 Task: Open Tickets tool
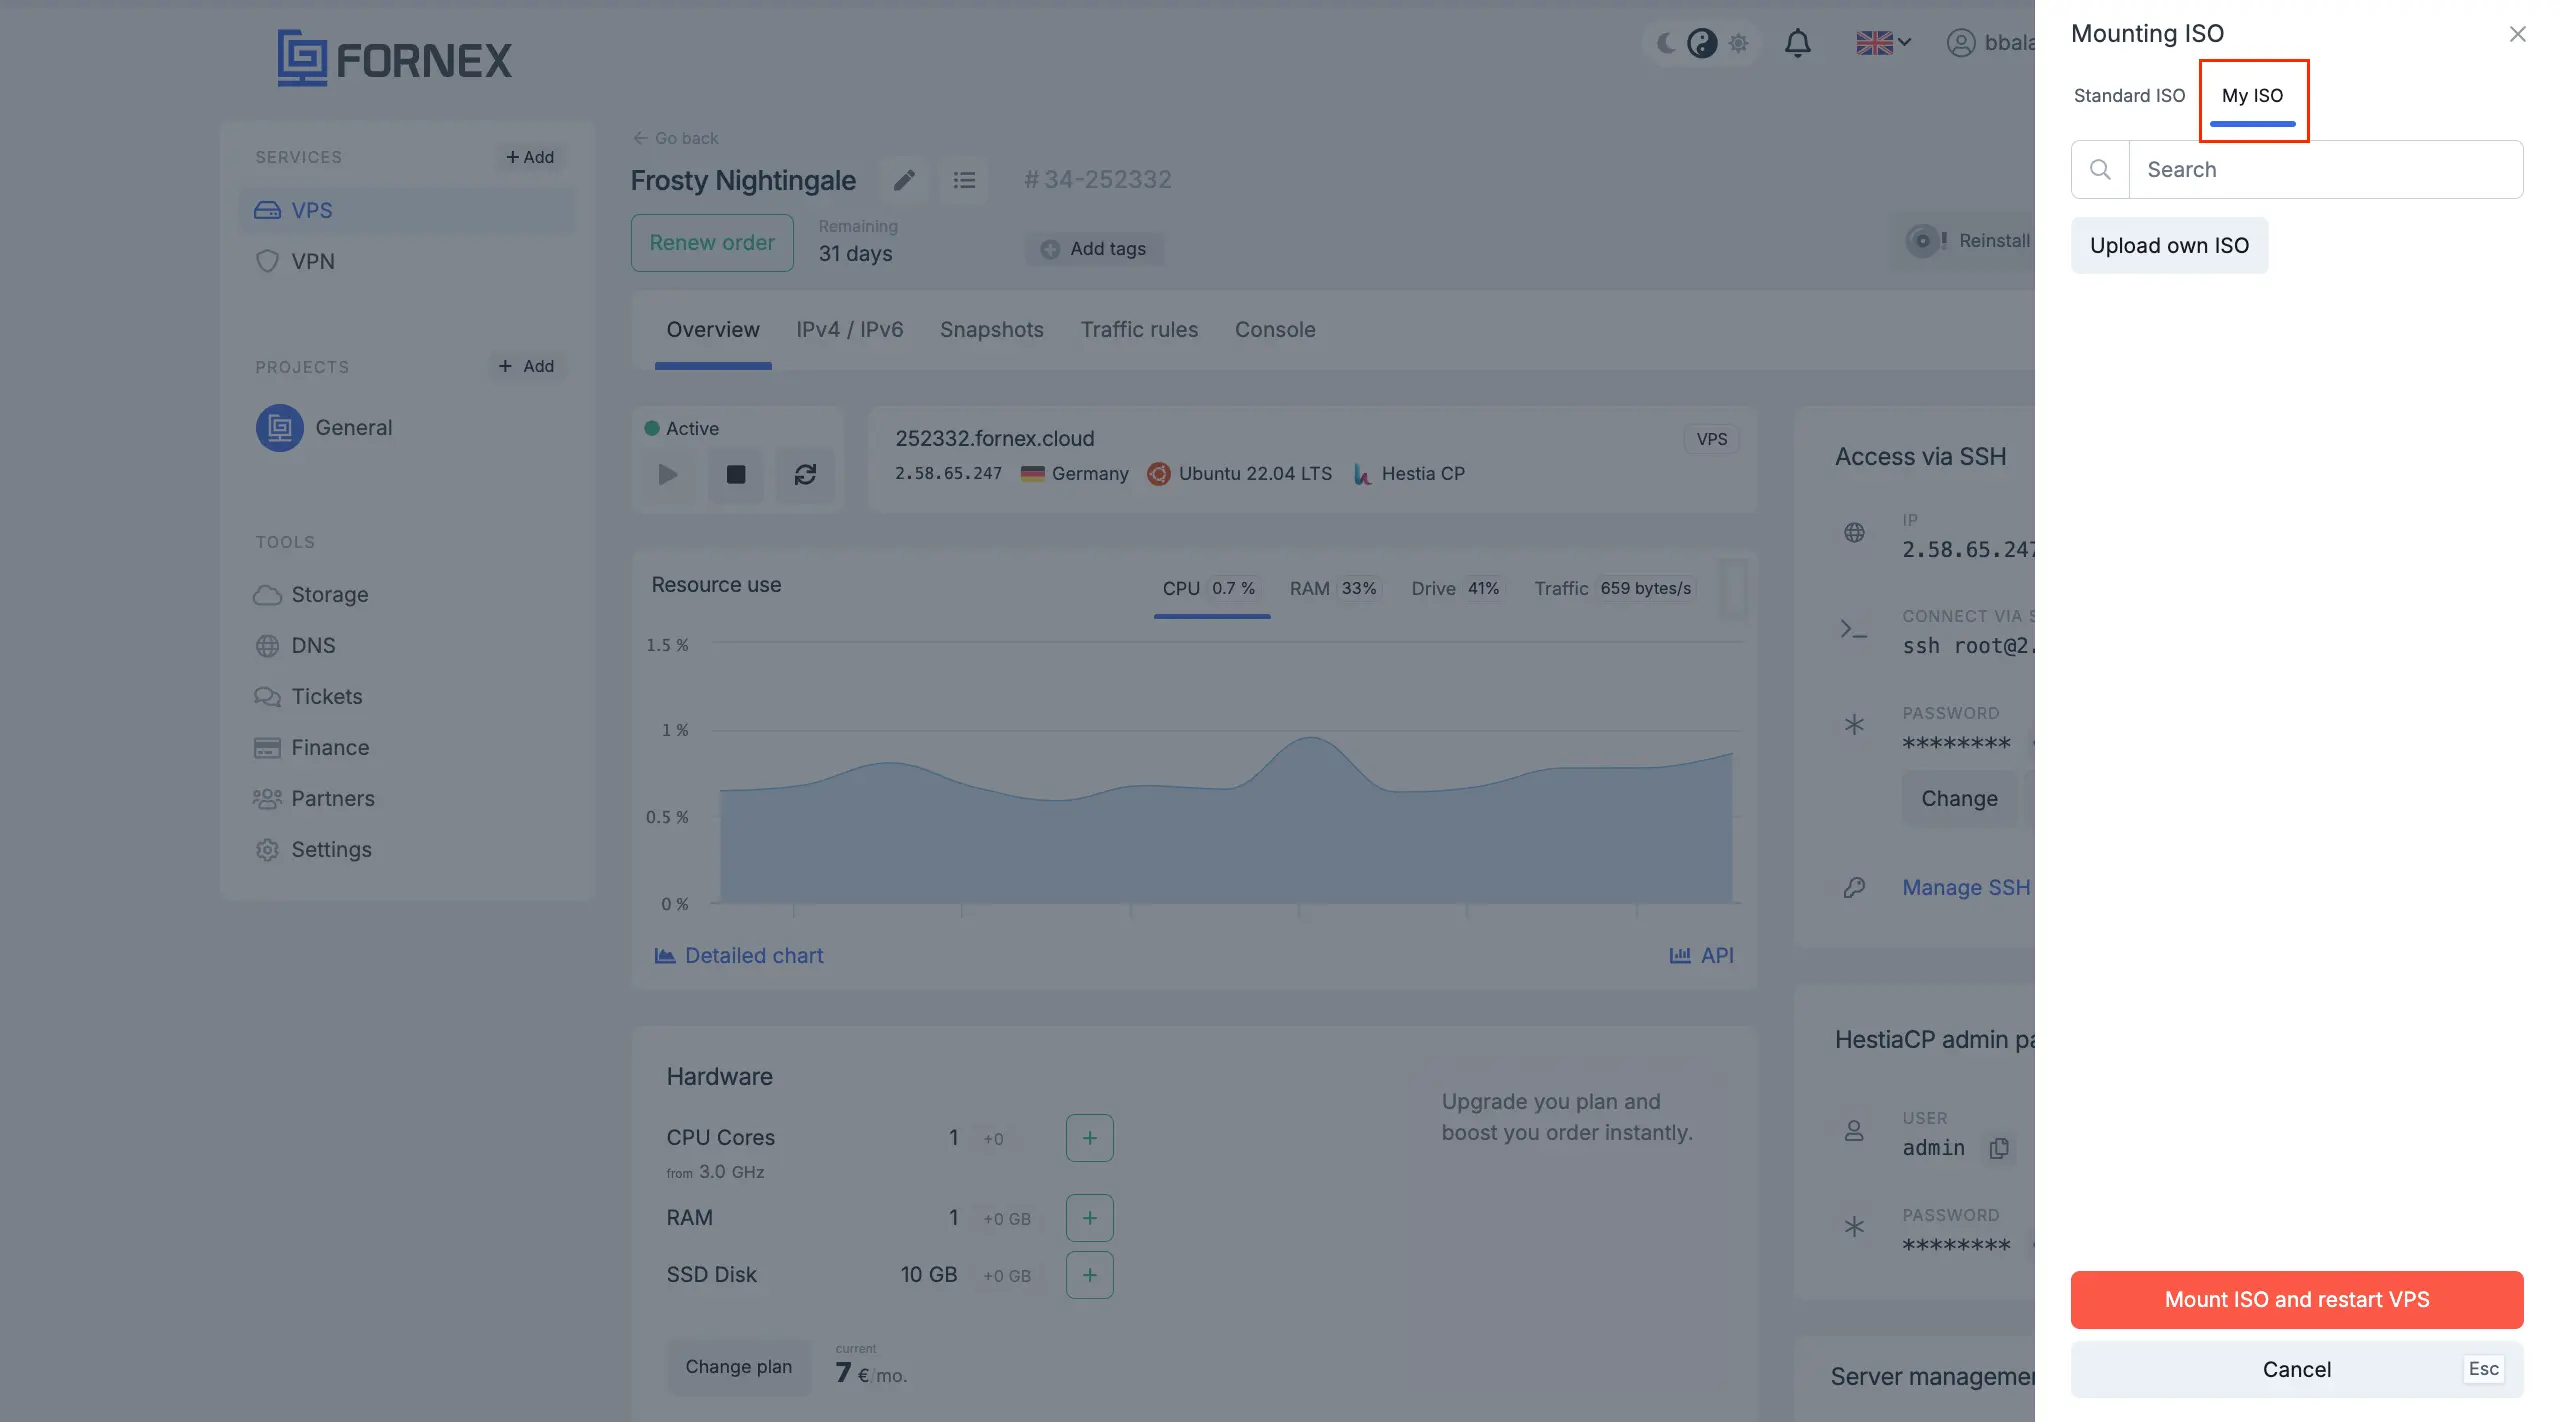[308, 697]
